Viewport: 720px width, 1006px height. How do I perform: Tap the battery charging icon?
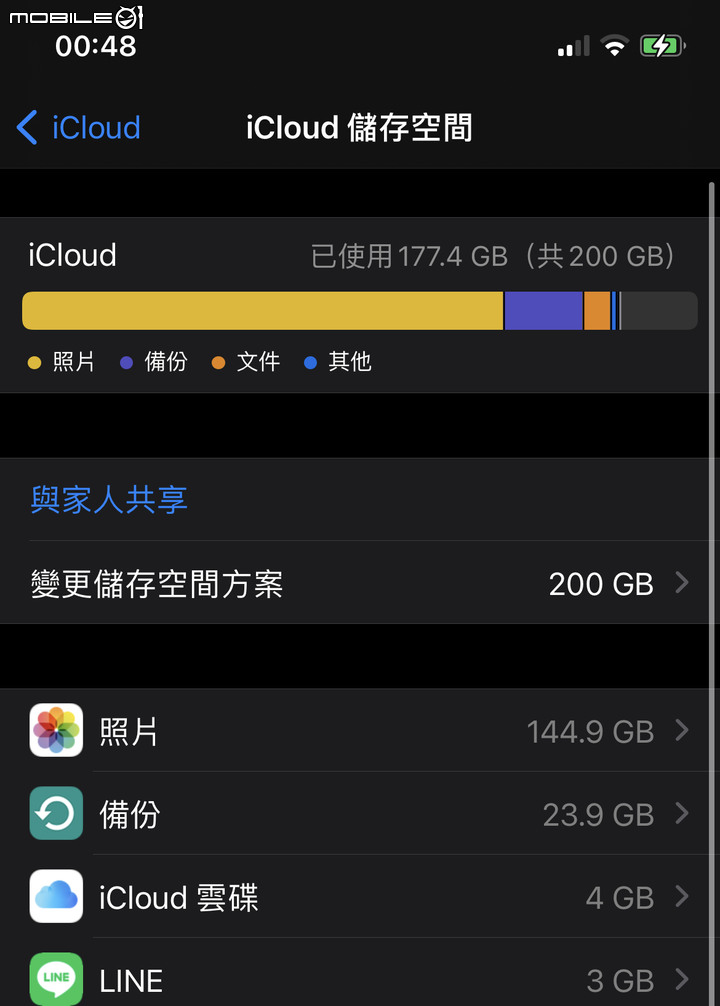(662, 46)
